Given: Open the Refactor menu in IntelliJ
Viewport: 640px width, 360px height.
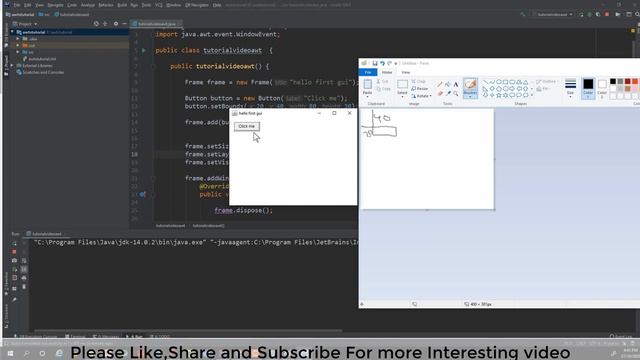Looking at the screenshot, I should click(106, 5).
